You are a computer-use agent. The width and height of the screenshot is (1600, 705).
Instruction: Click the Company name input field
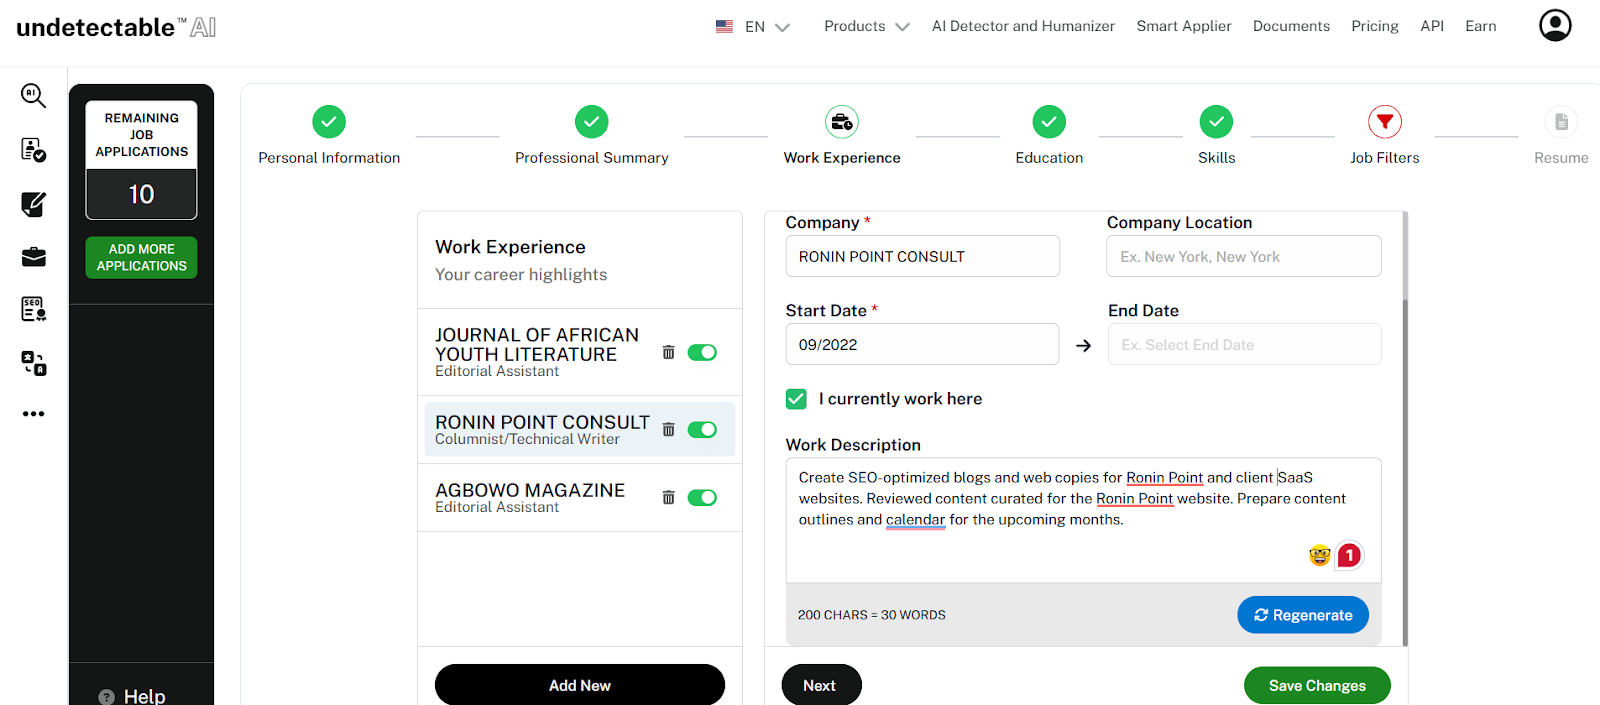tap(922, 256)
